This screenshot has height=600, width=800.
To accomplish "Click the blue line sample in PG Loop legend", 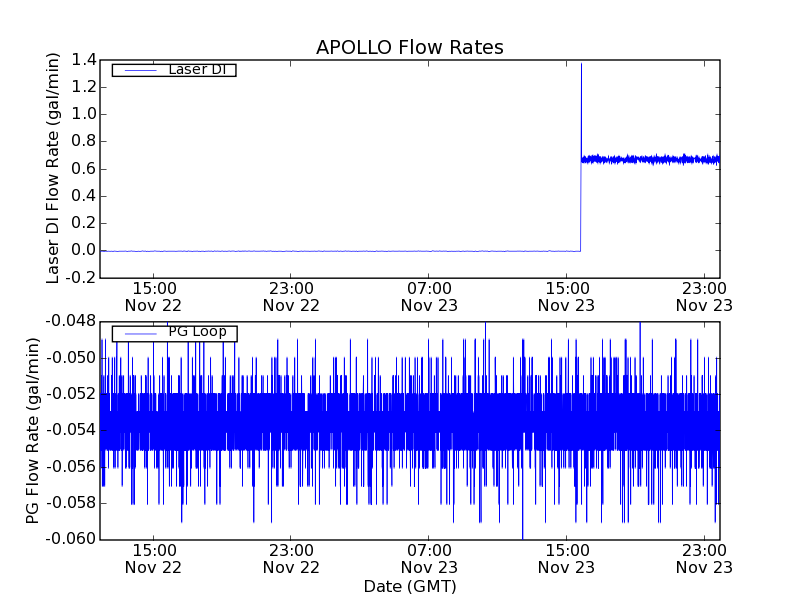I will coord(138,333).
